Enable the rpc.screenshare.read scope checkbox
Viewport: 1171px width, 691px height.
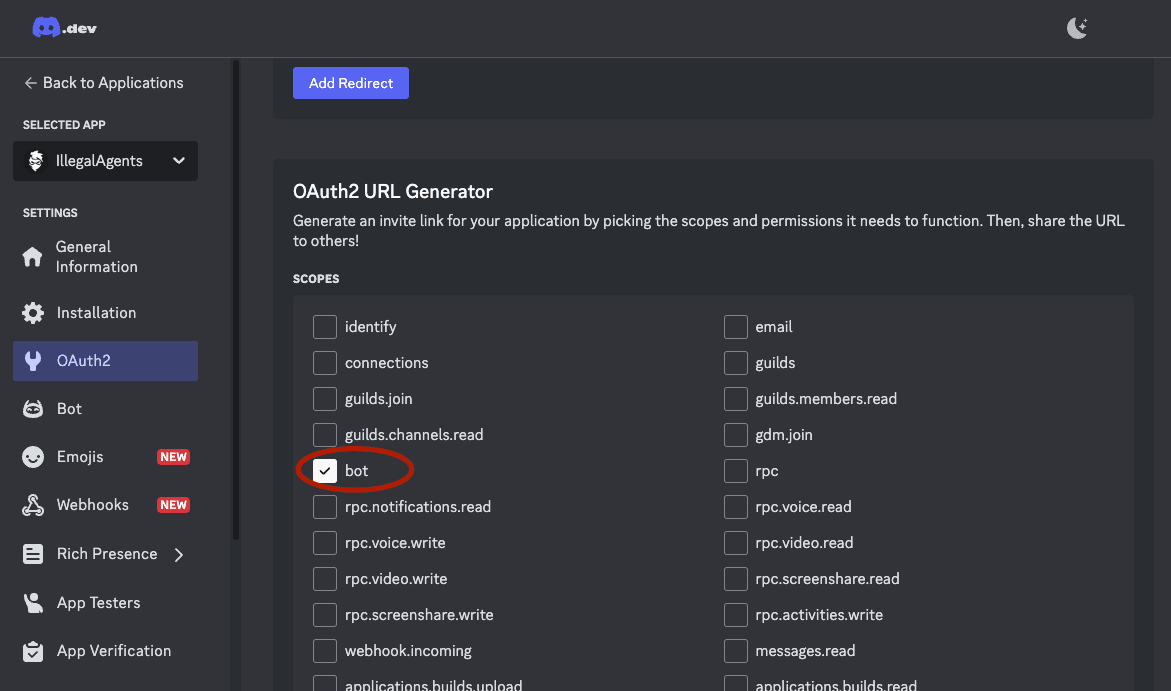736,579
